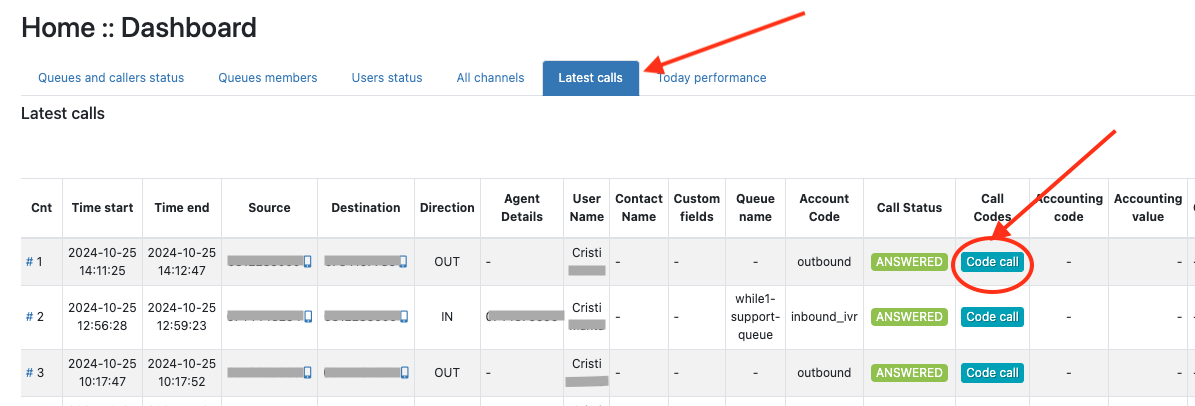Click phone icon beside first row's destination number
This screenshot has height=406, width=1195.
coord(402,262)
